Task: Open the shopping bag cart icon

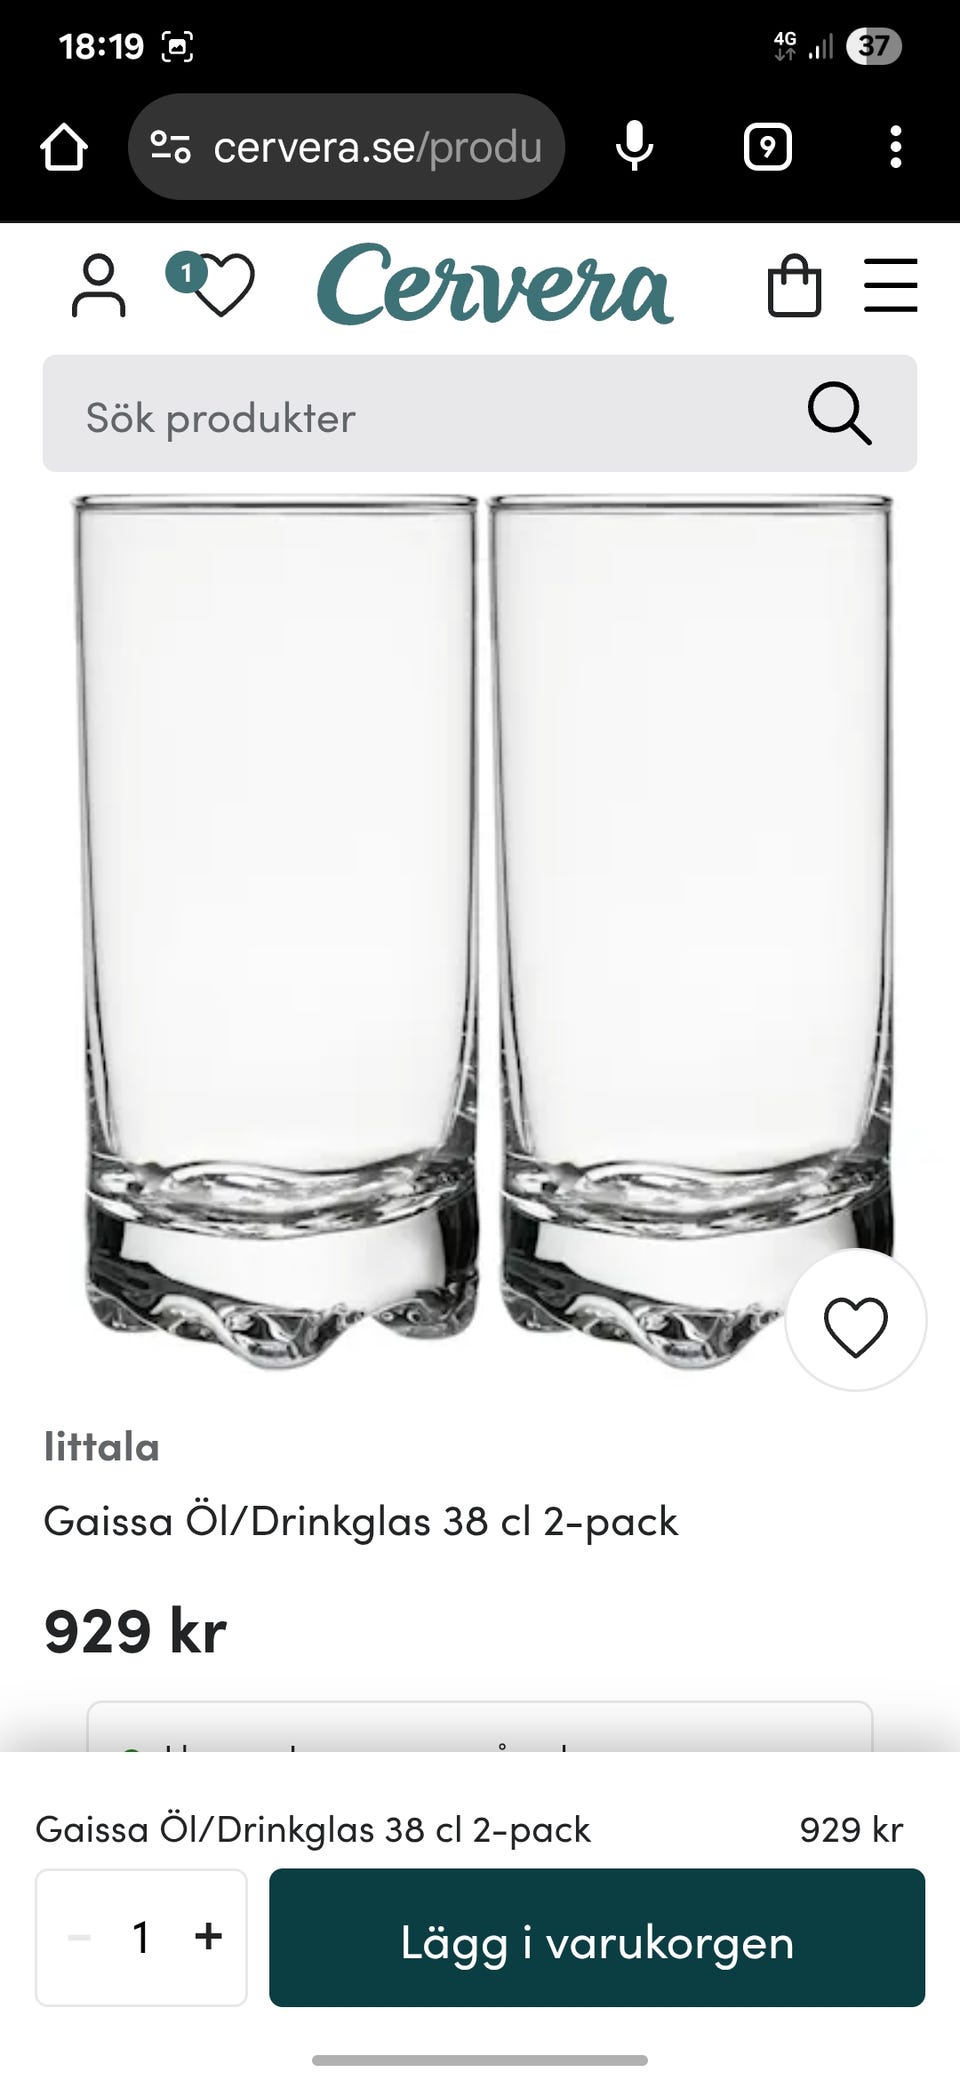Action: [x=795, y=286]
